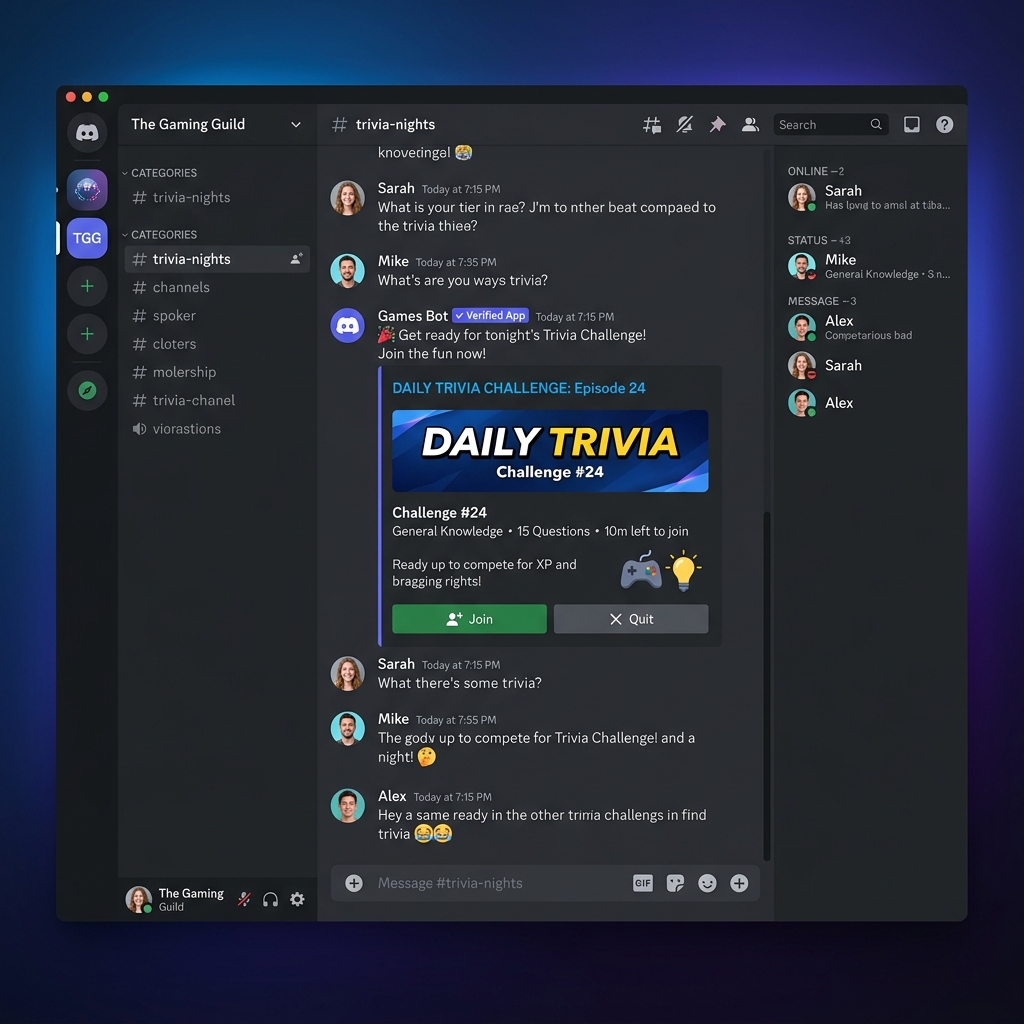Open the Explore servers compass icon
Screen dimensions: 1024x1024
point(87,390)
